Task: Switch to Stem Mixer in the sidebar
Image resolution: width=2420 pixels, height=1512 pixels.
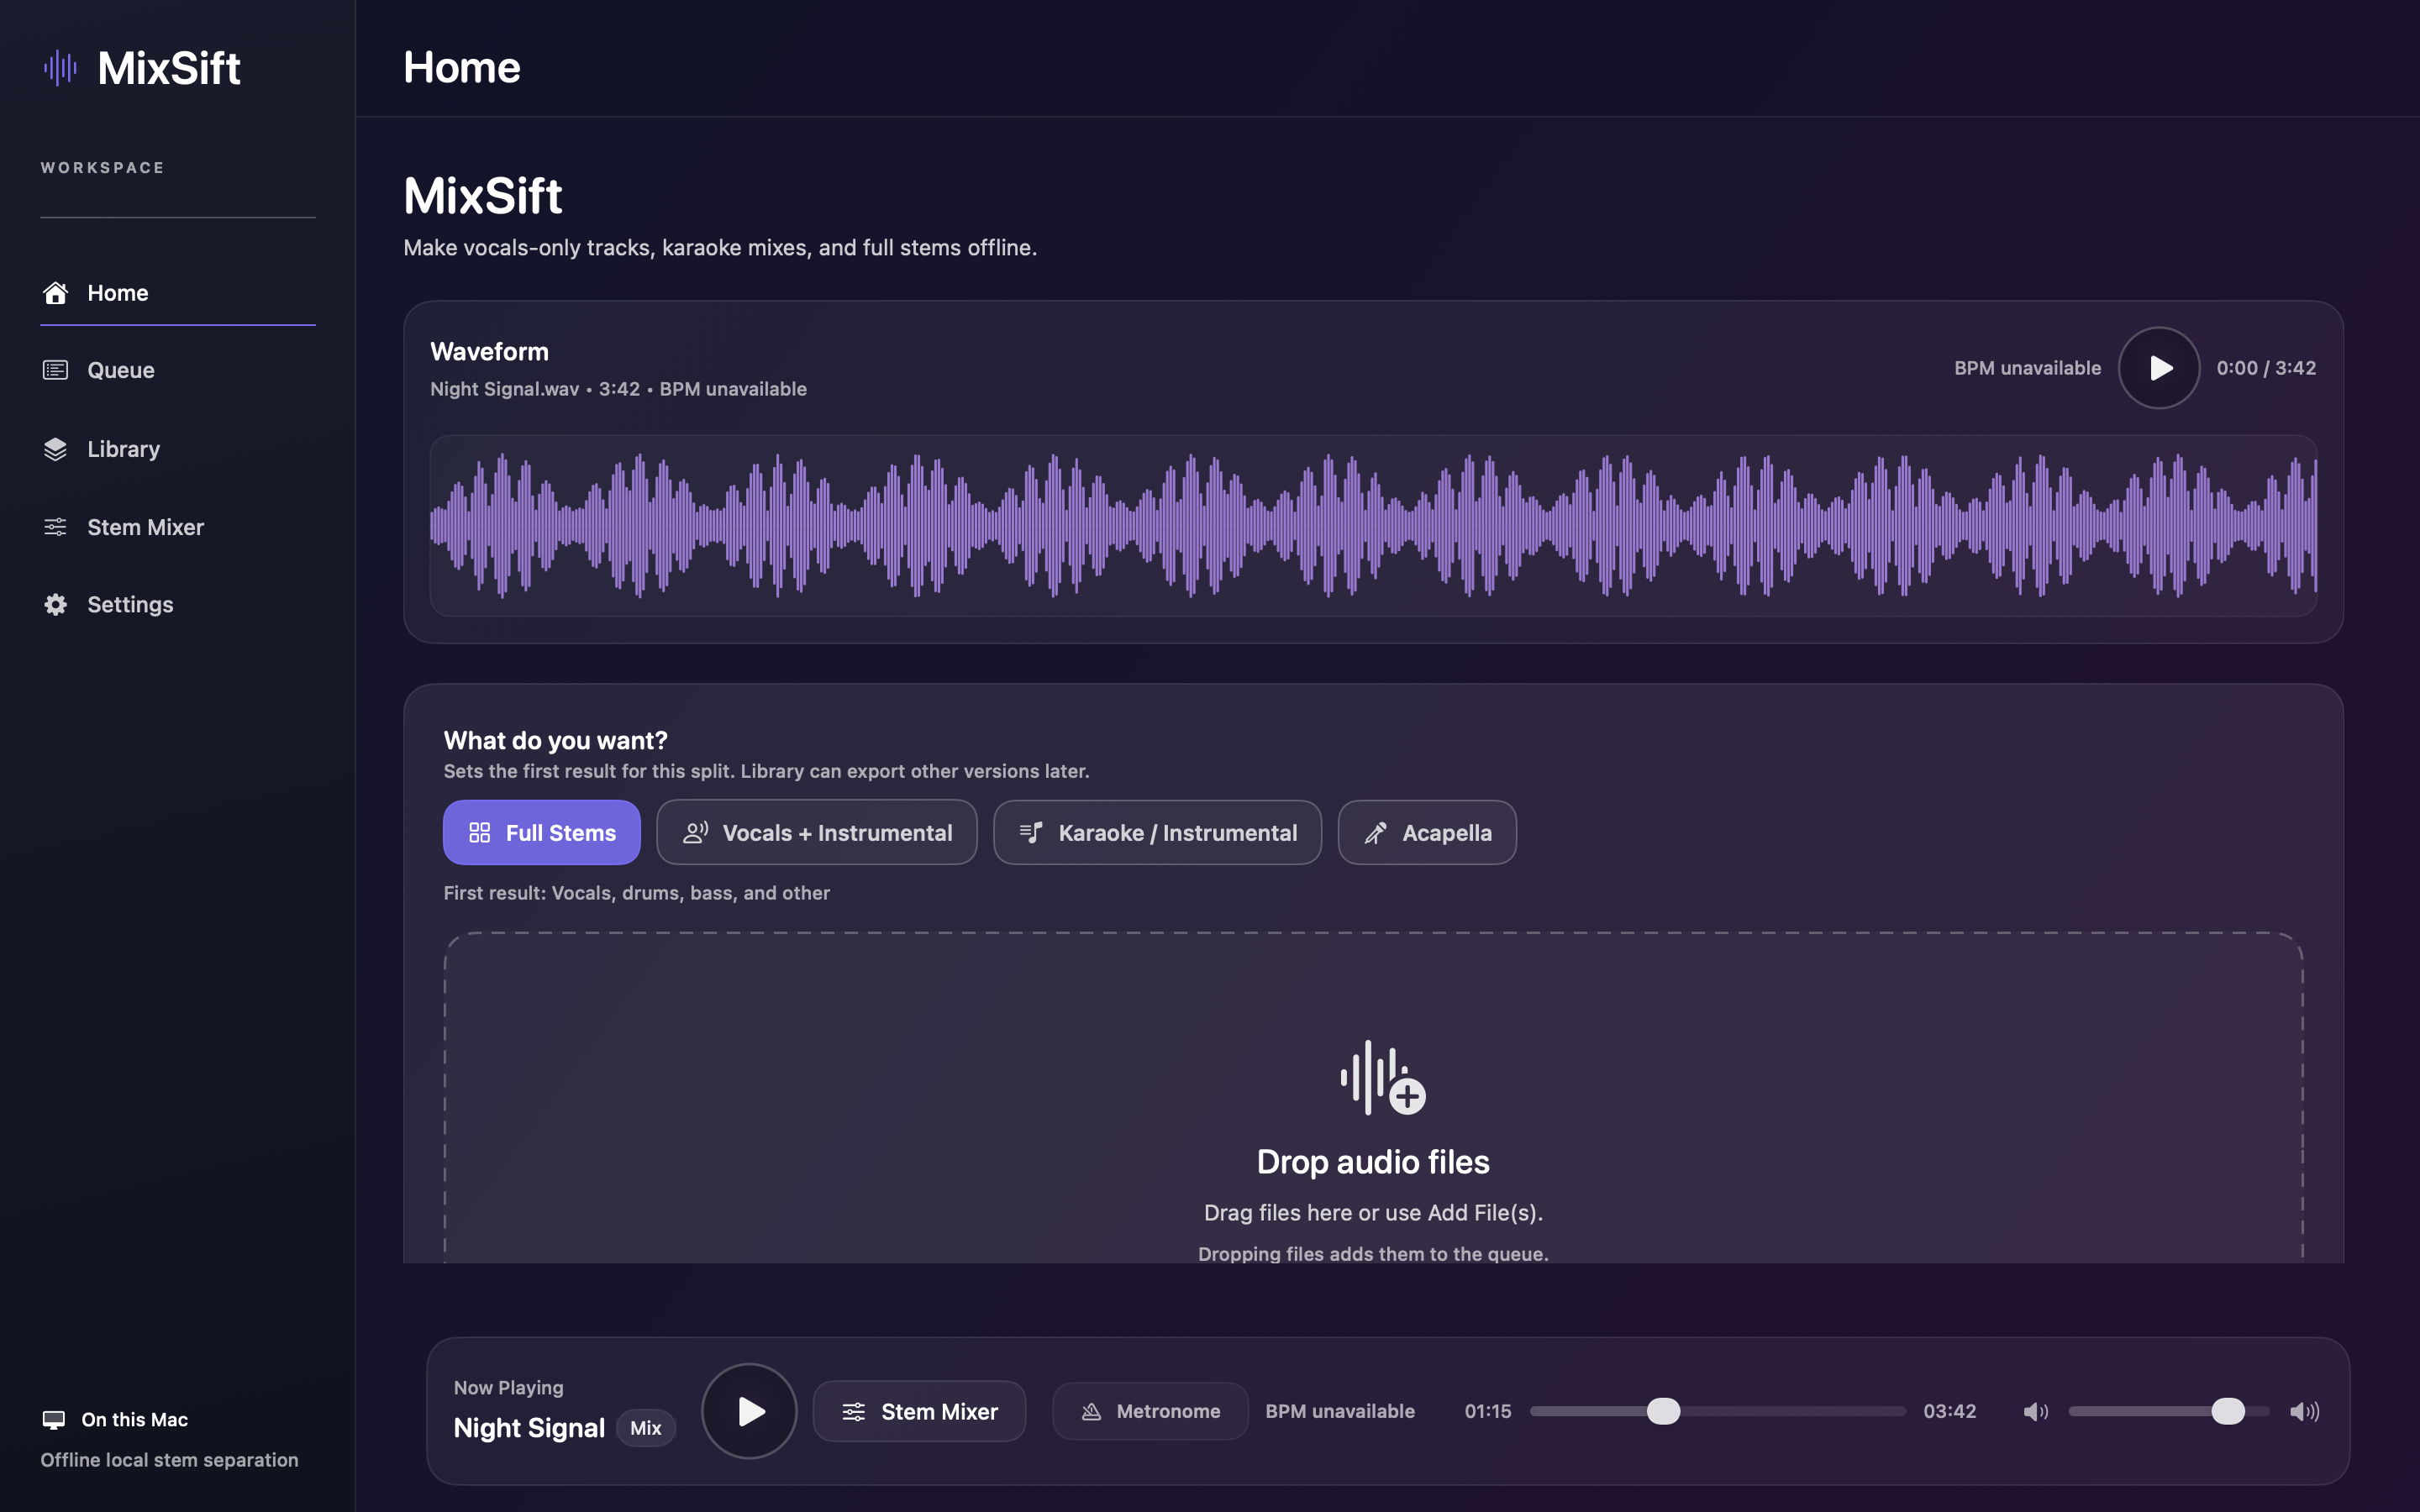Action: [178, 527]
